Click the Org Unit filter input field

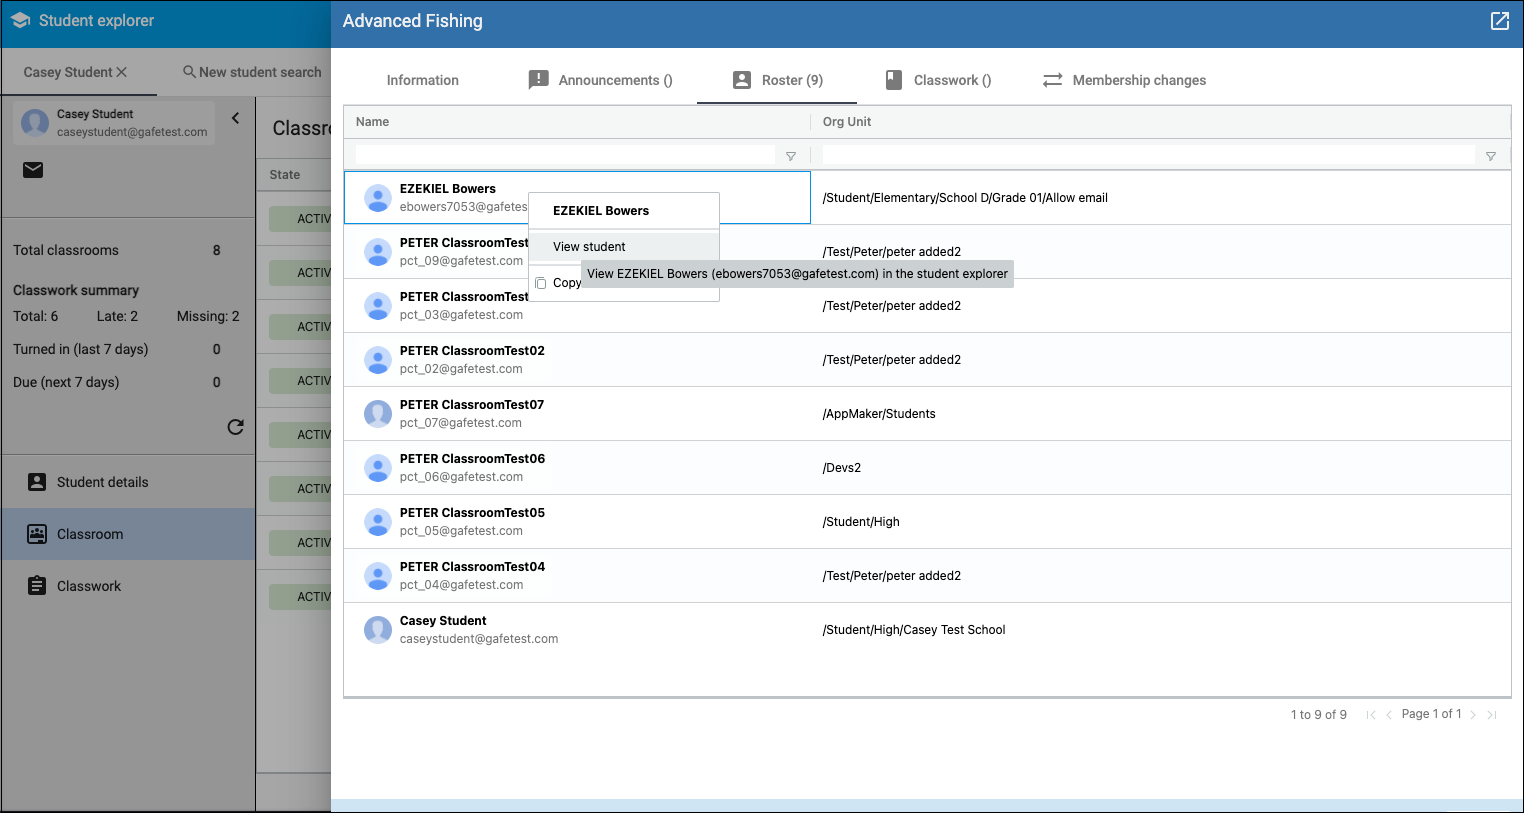tap(1148, 155)
